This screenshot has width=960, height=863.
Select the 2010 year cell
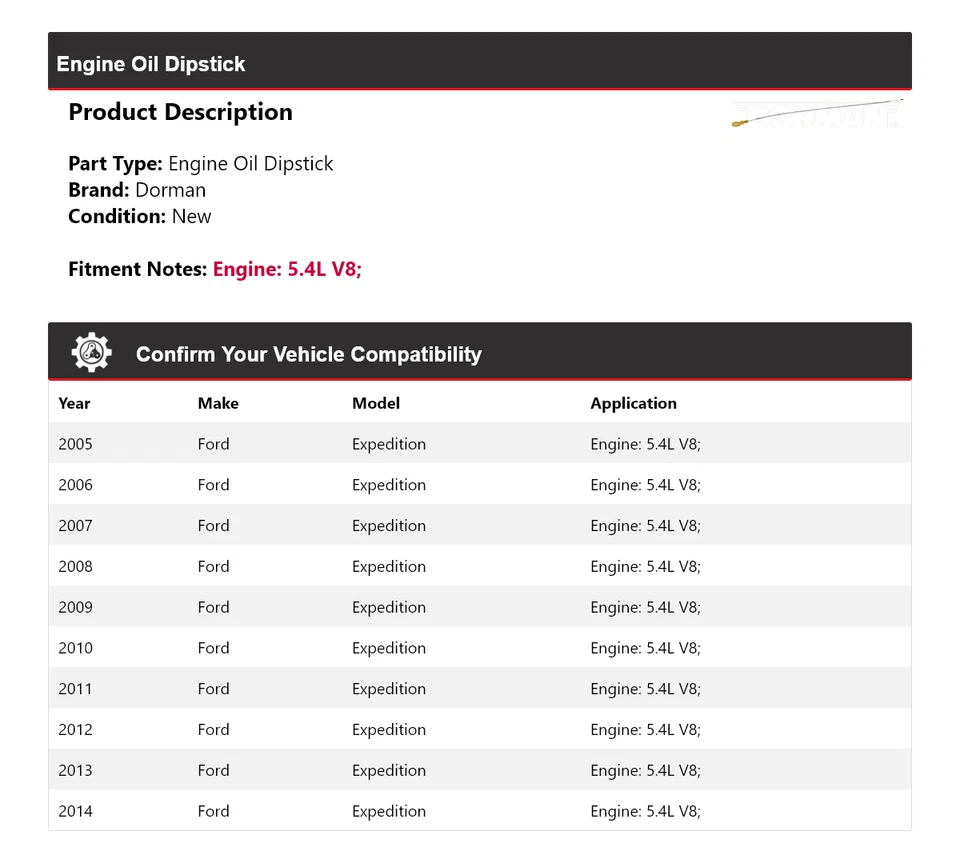(x=76, y=648)
